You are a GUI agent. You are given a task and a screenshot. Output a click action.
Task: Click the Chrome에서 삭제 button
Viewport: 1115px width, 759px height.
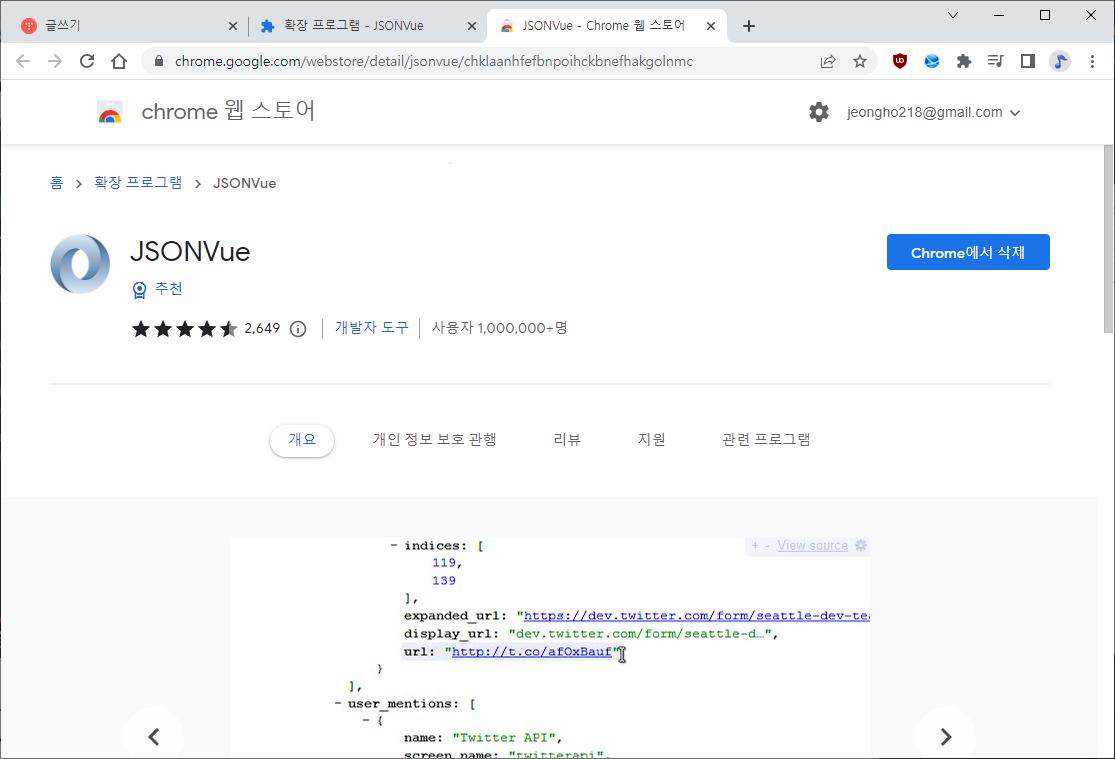pyautogui.click(x=968, y=253)
